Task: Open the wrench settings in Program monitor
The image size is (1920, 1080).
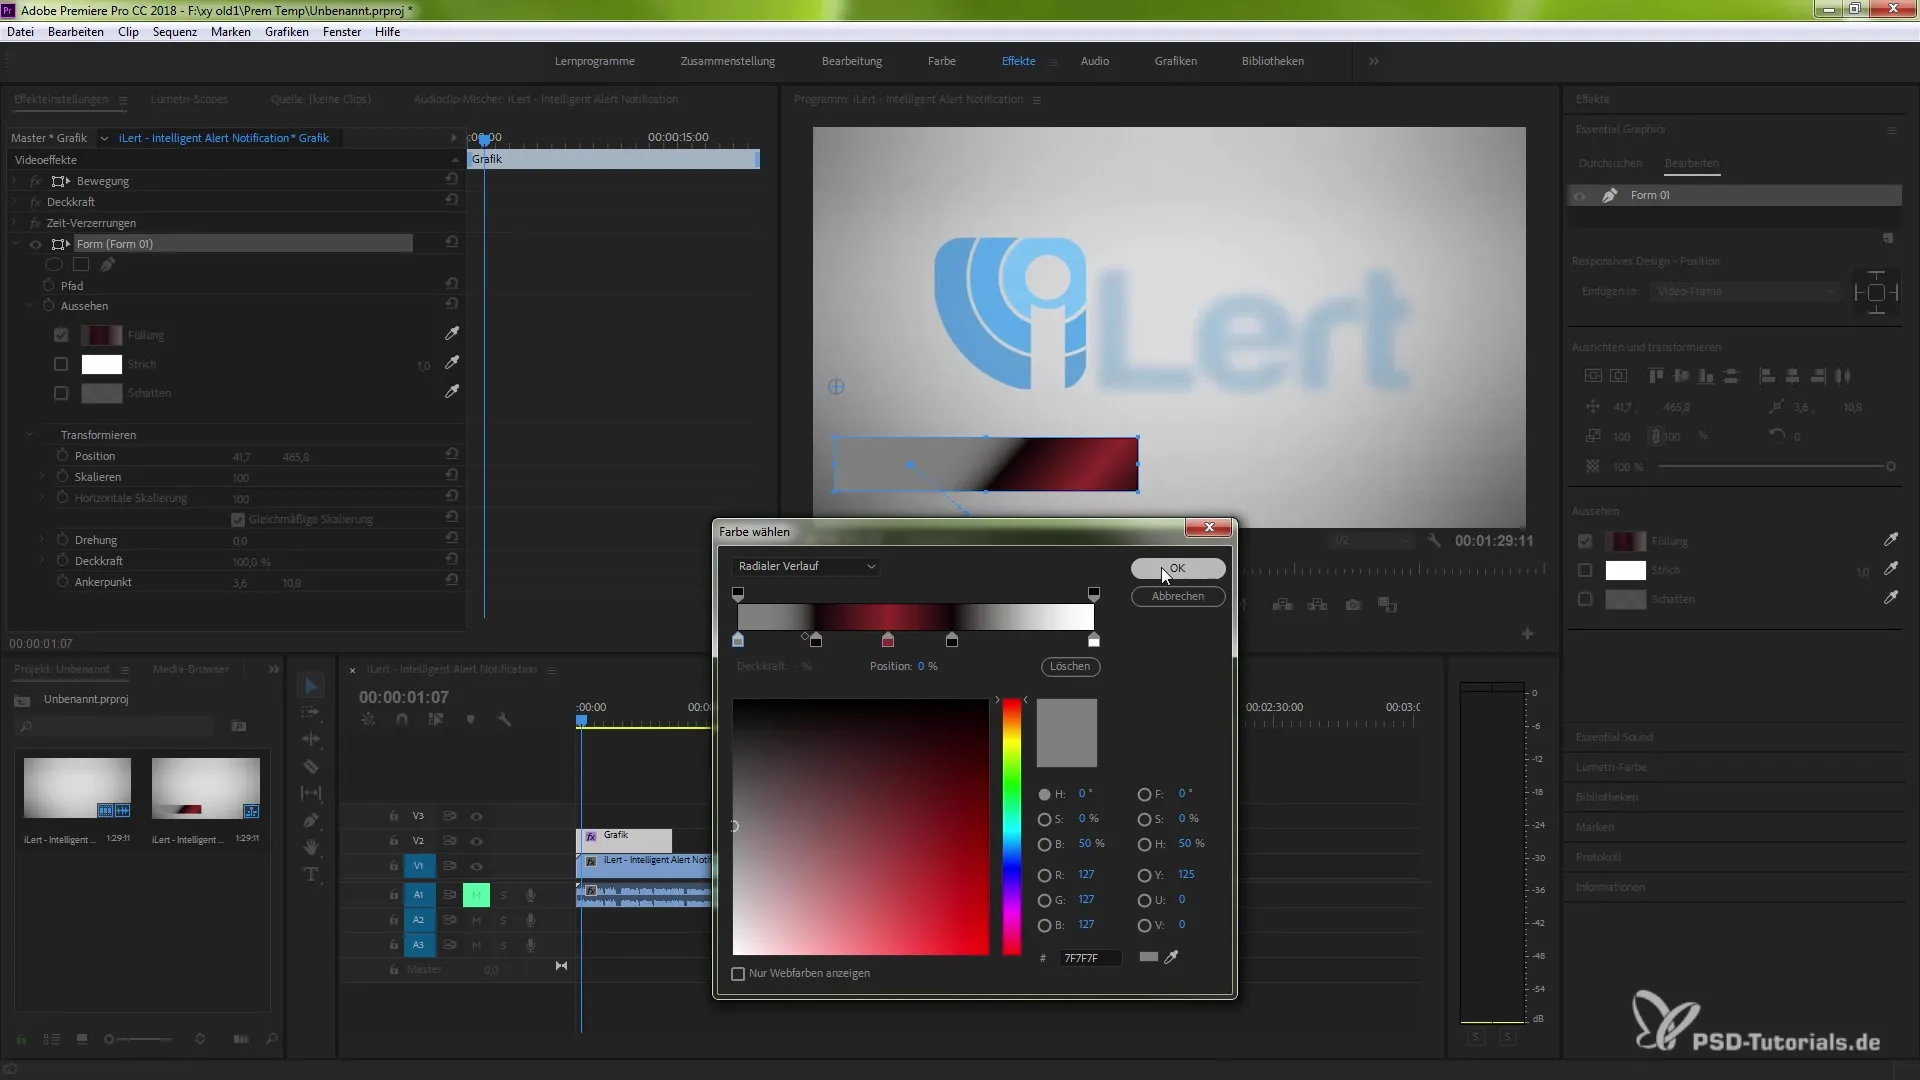Action: point(1434,540)
